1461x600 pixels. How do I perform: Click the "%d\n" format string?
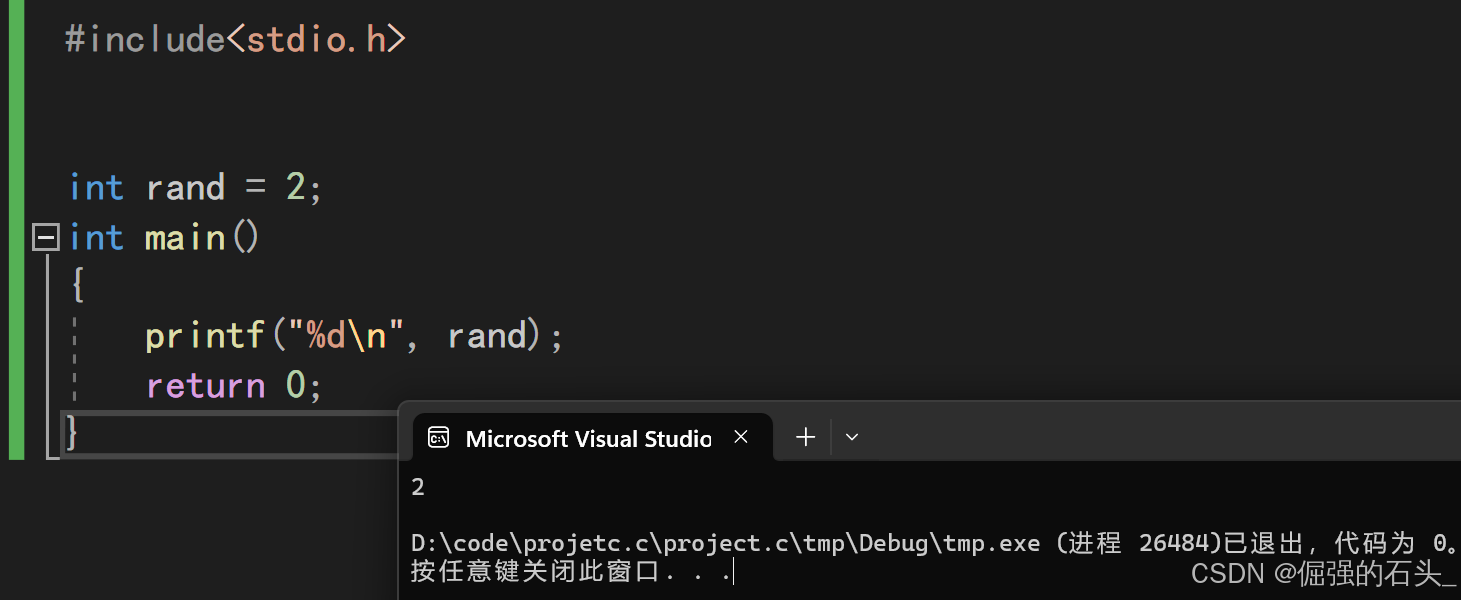tap(345, 336)
